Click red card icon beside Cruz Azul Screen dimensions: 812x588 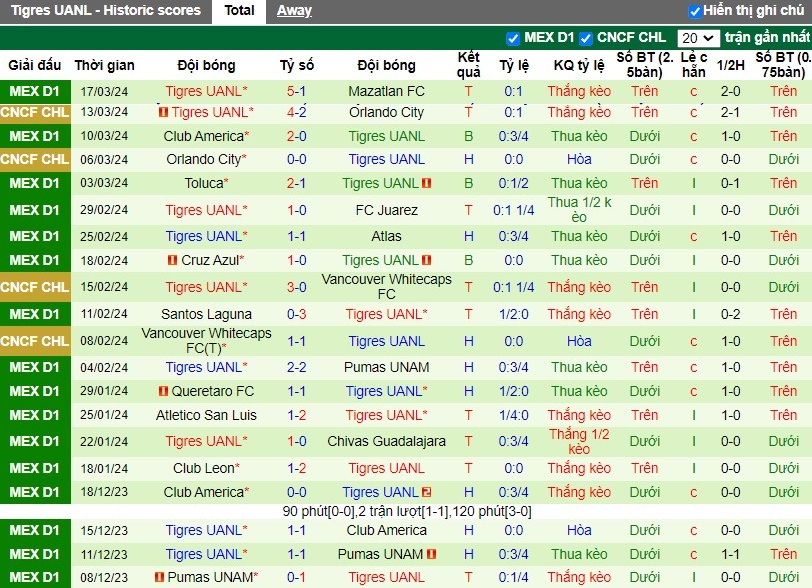(172, 260)
